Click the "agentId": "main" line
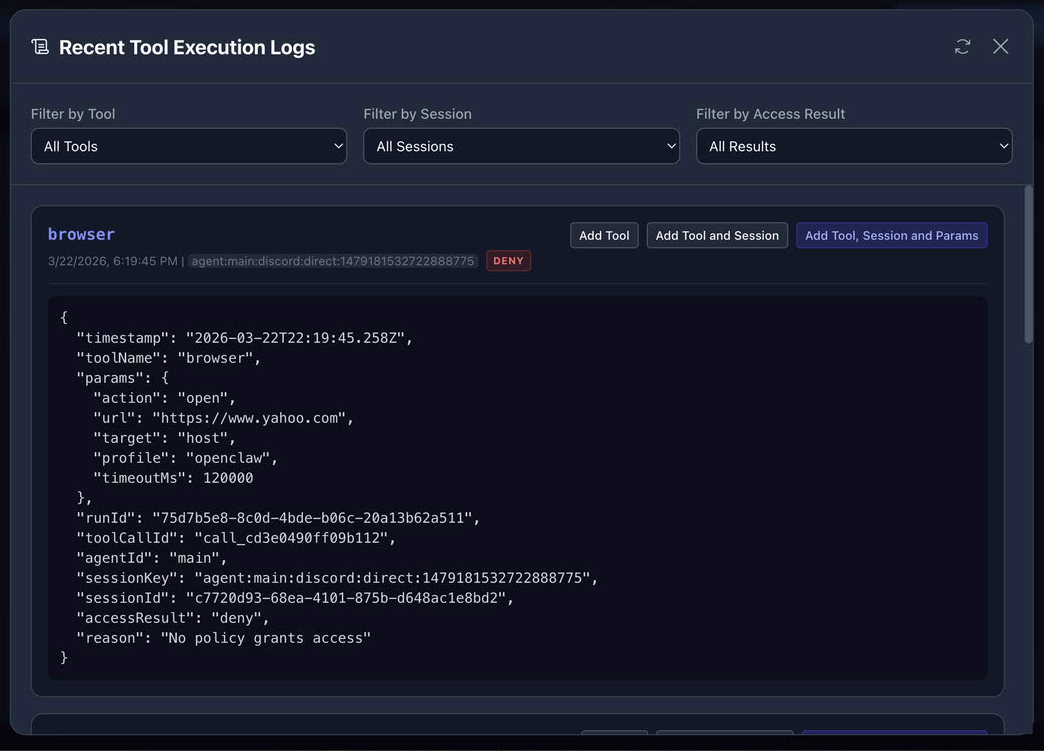Image resolution: width=1044 pixels, height=751 pixels. coord(151,558)
